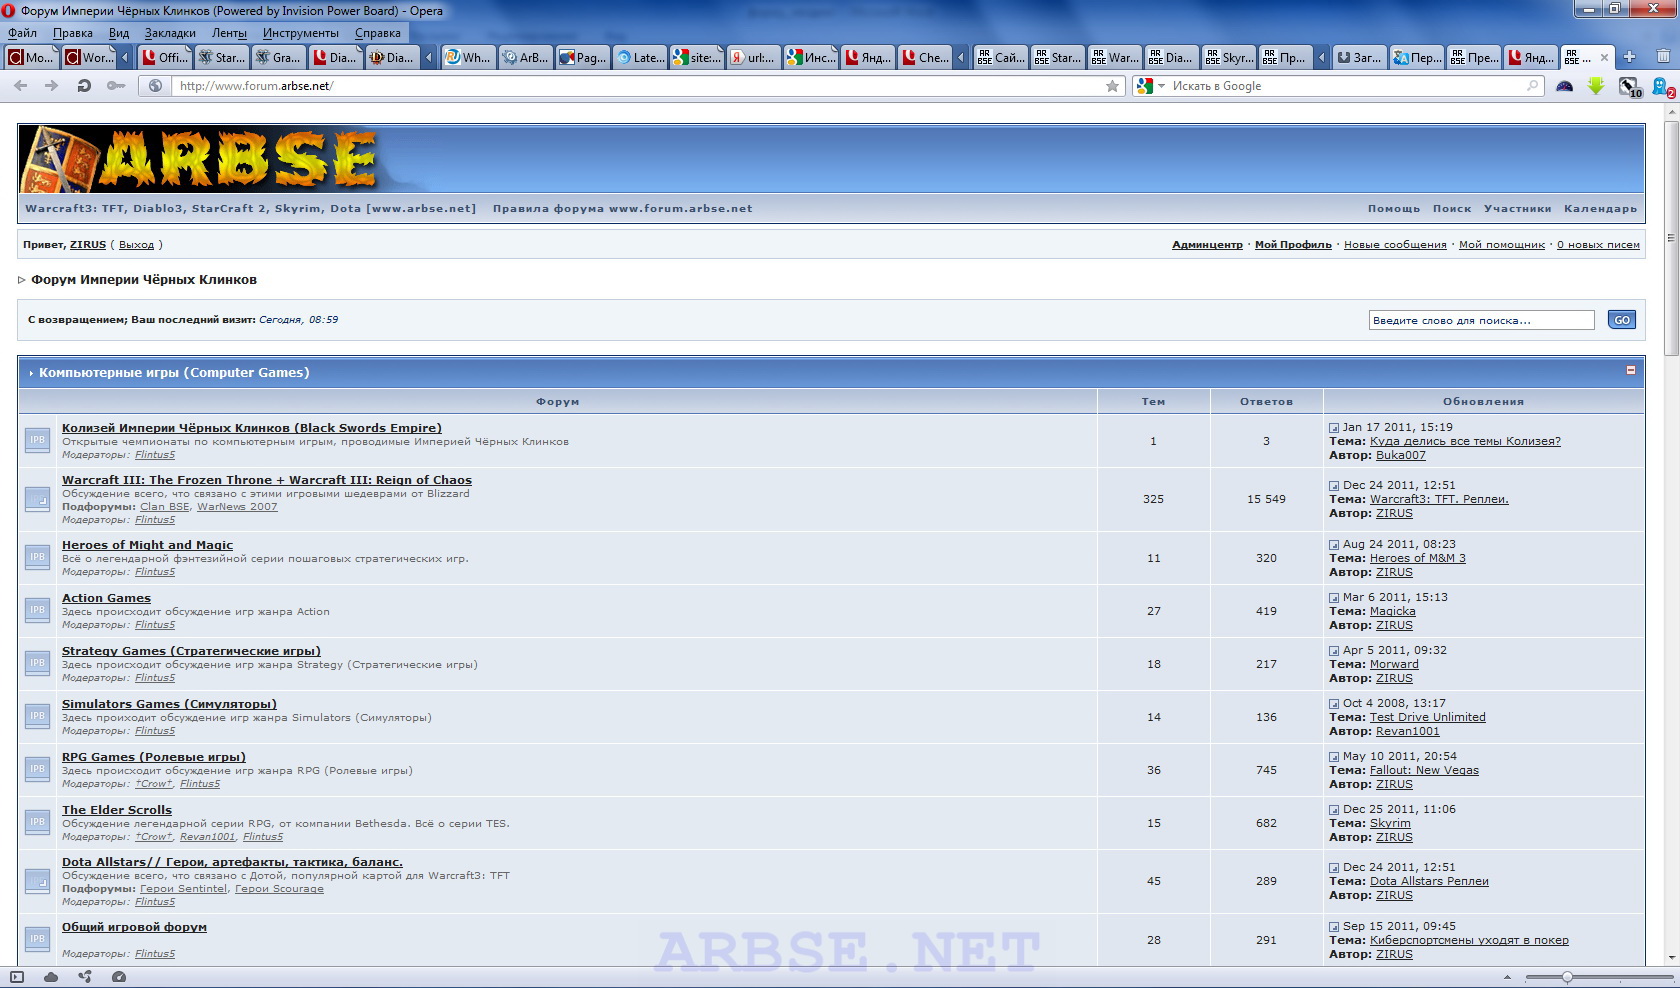Open the speedometer extension icon
The width and height of the screenshot is (1680, 988).
[x=1565, y=86]
